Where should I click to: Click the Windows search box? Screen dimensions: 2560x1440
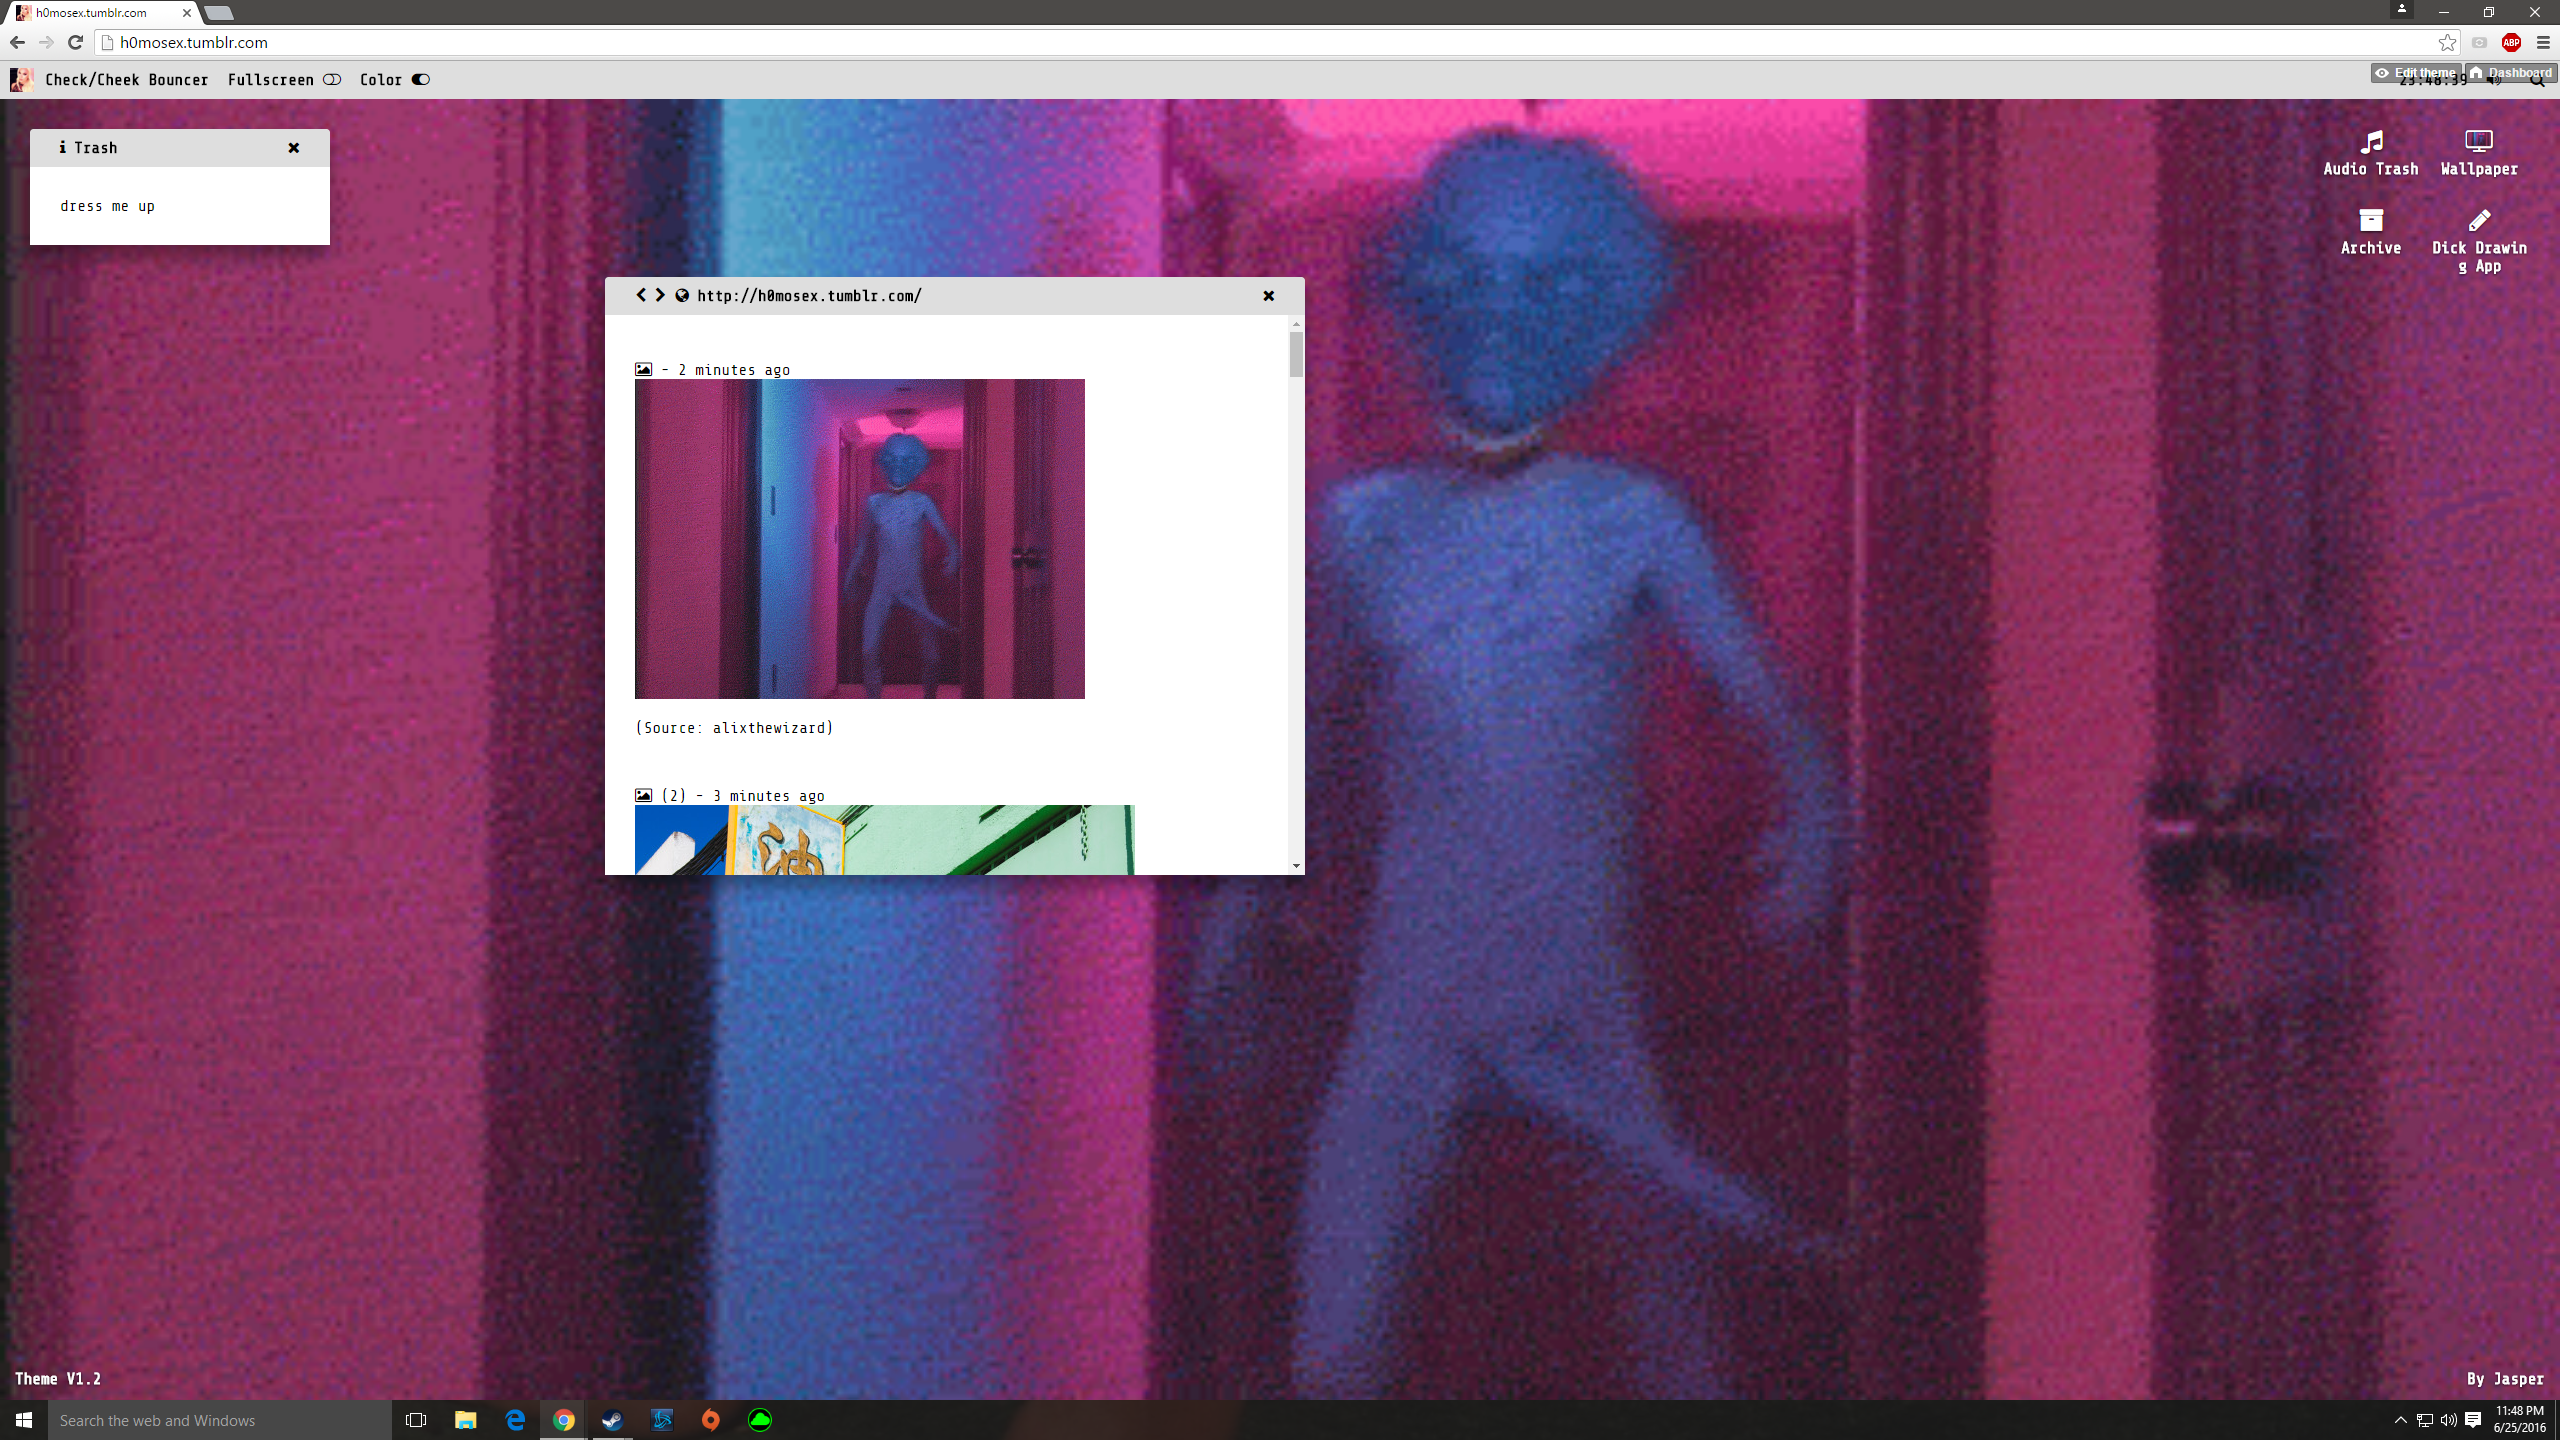(220, 1420)
